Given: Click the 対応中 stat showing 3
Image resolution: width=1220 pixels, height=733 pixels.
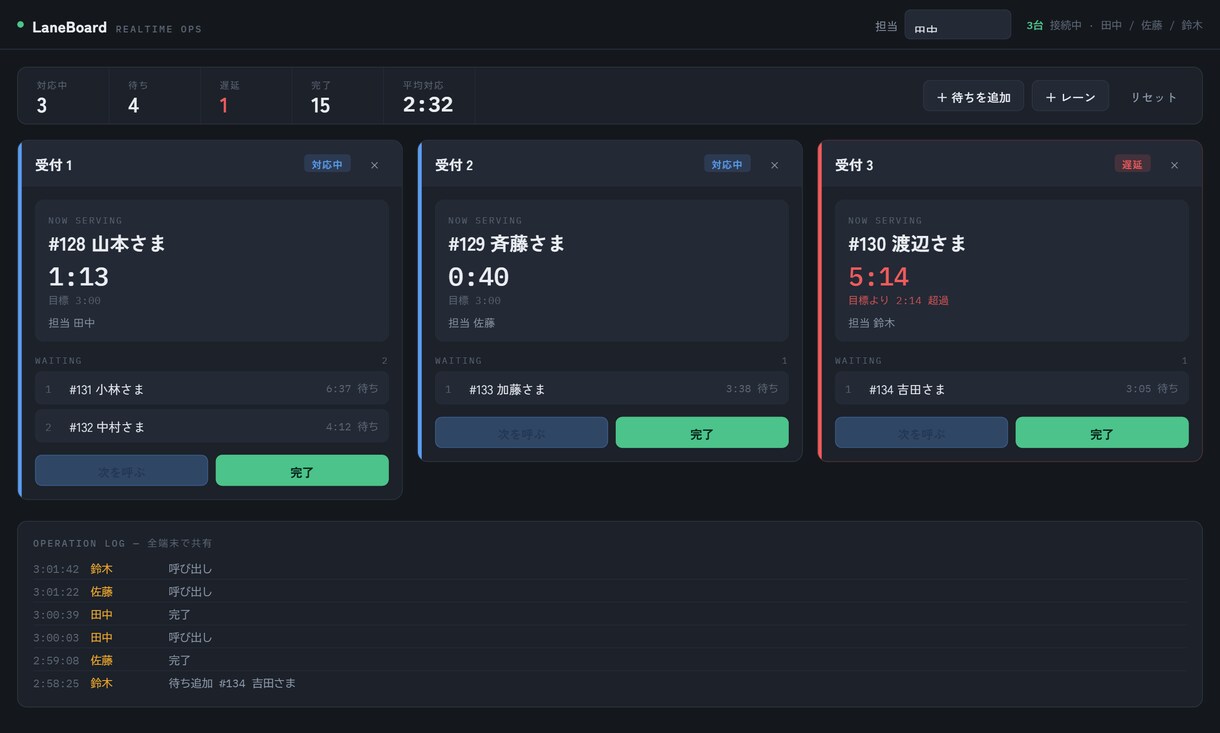Looking at the screenshot, I should tap(63, 96).
